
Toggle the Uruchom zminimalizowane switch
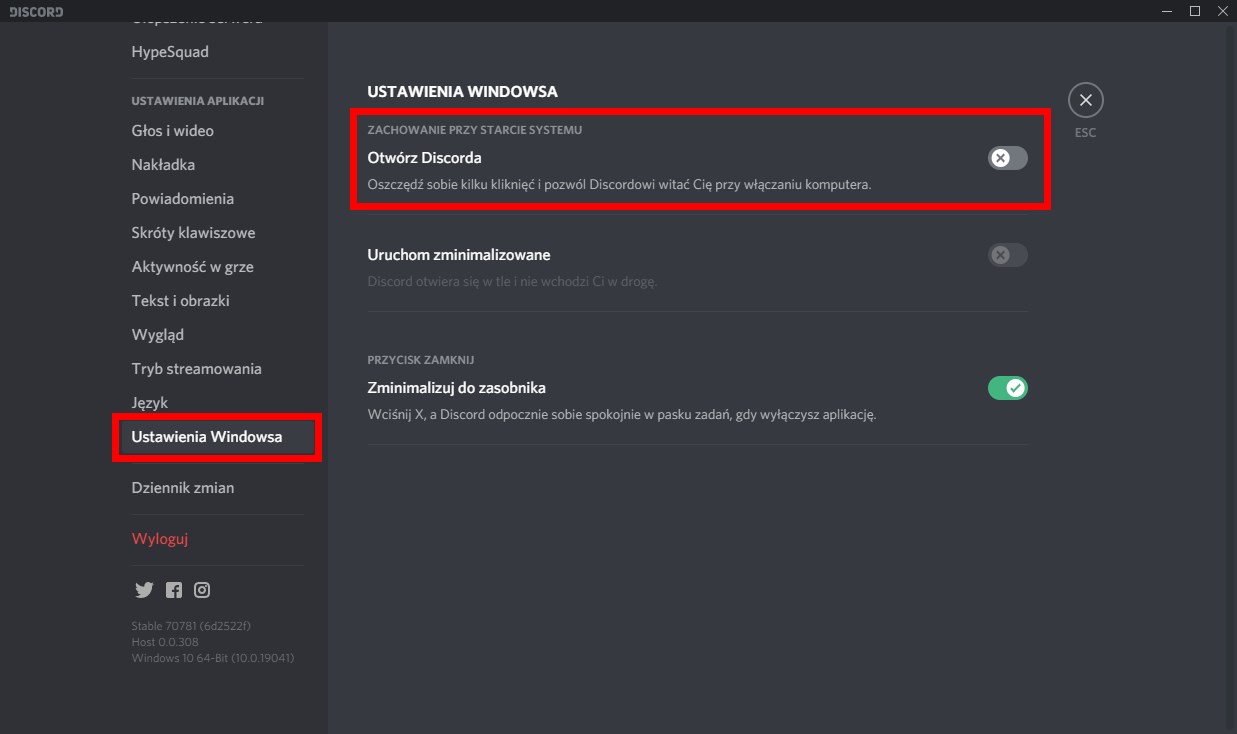point(1007,255)
